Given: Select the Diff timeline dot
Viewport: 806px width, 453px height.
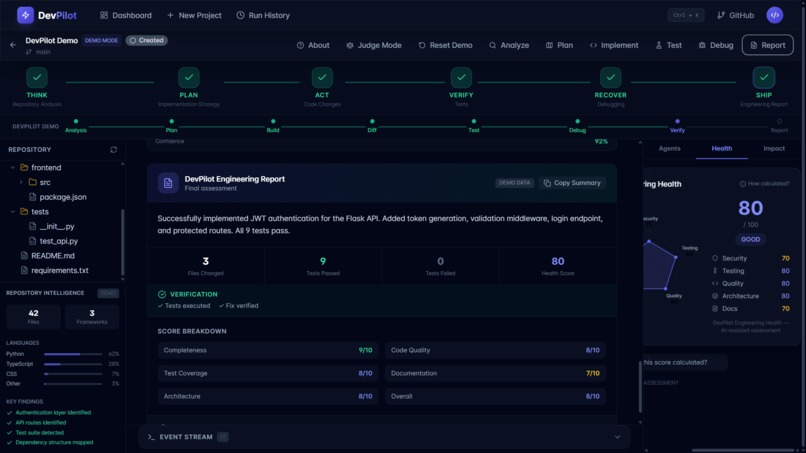Looking at the screenshot, I should tap(372, 122).
